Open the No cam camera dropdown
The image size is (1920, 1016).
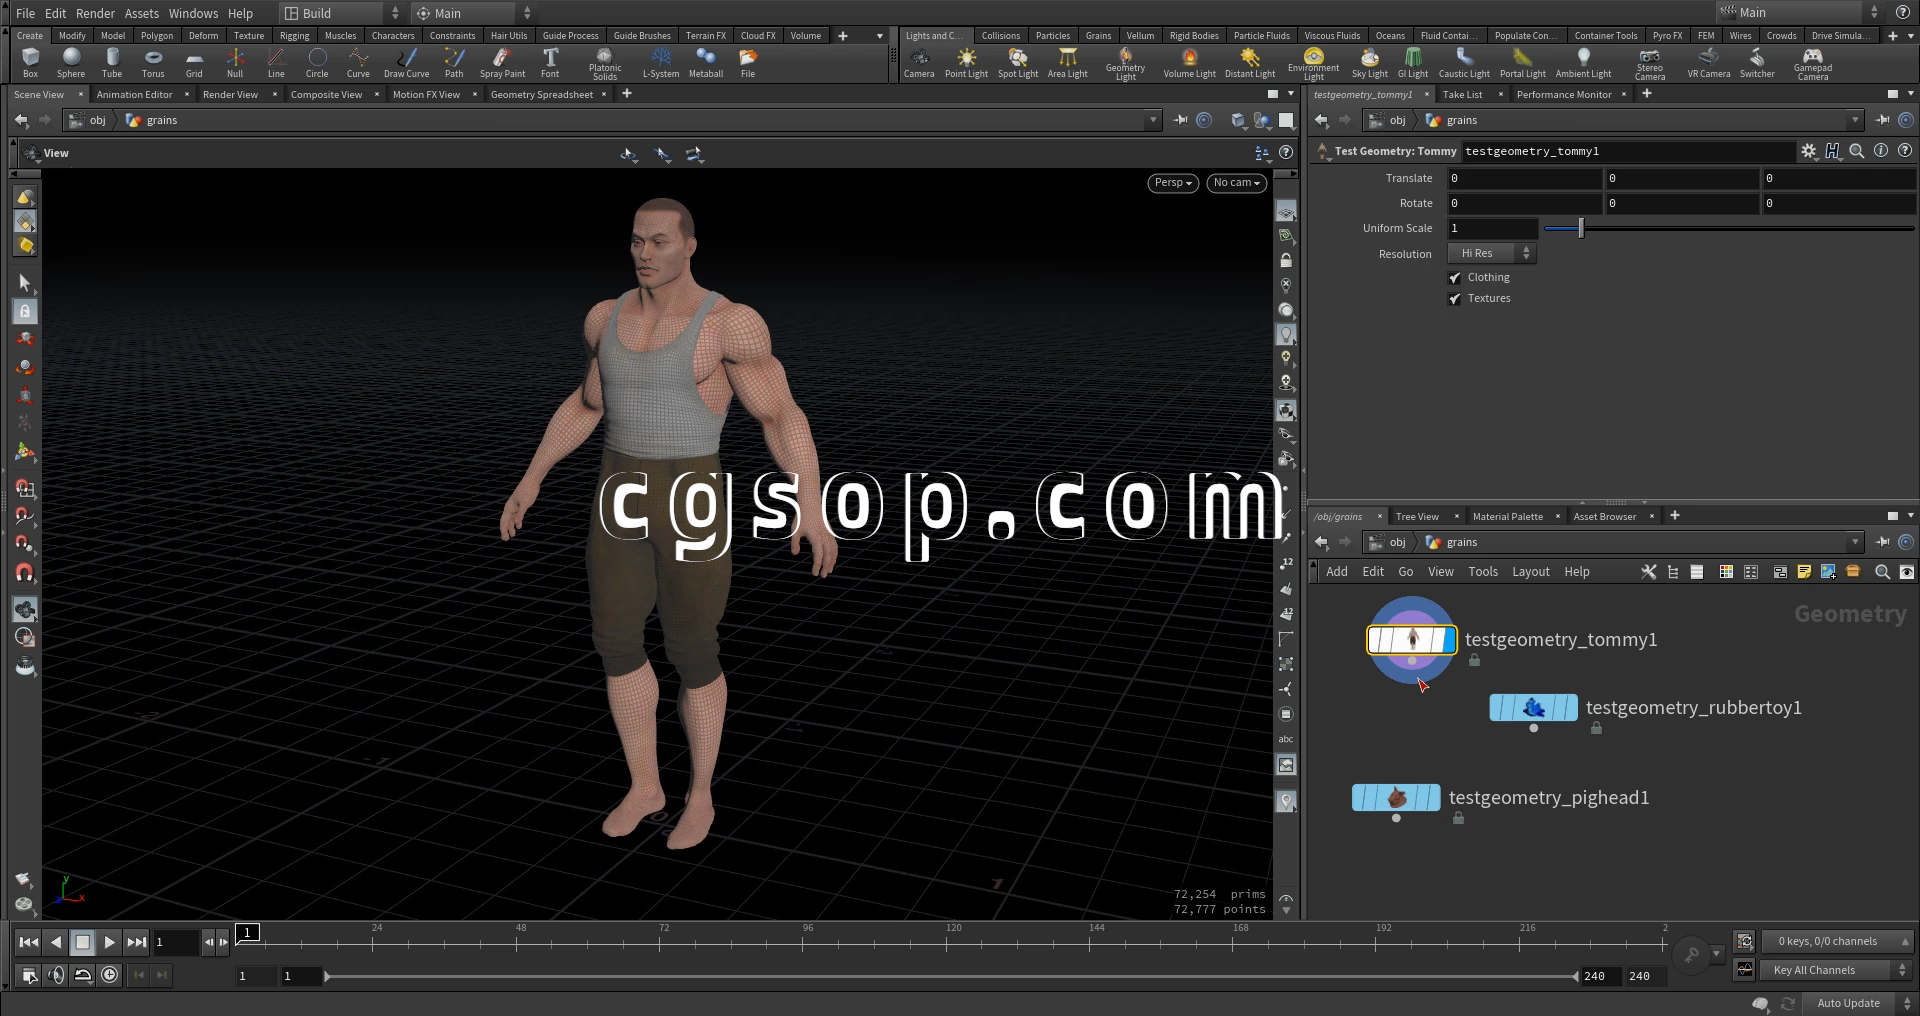1236,183
